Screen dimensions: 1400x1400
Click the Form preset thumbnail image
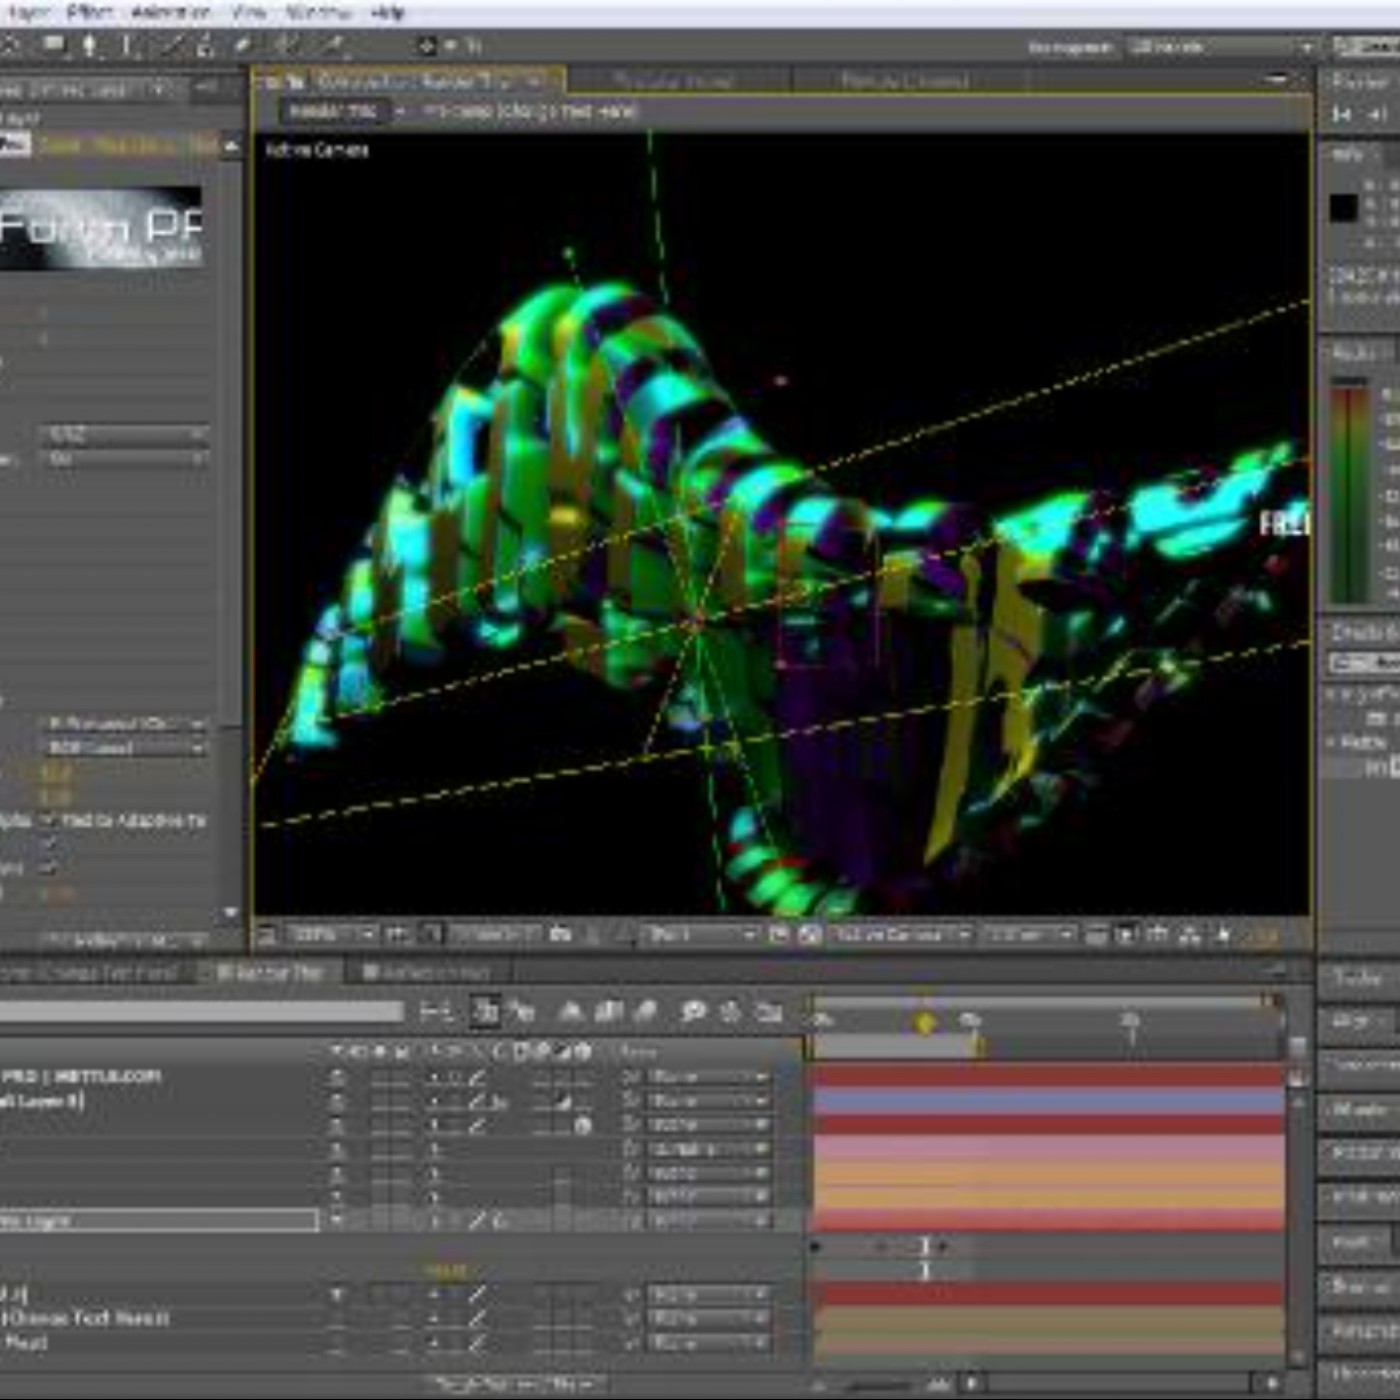100,228
